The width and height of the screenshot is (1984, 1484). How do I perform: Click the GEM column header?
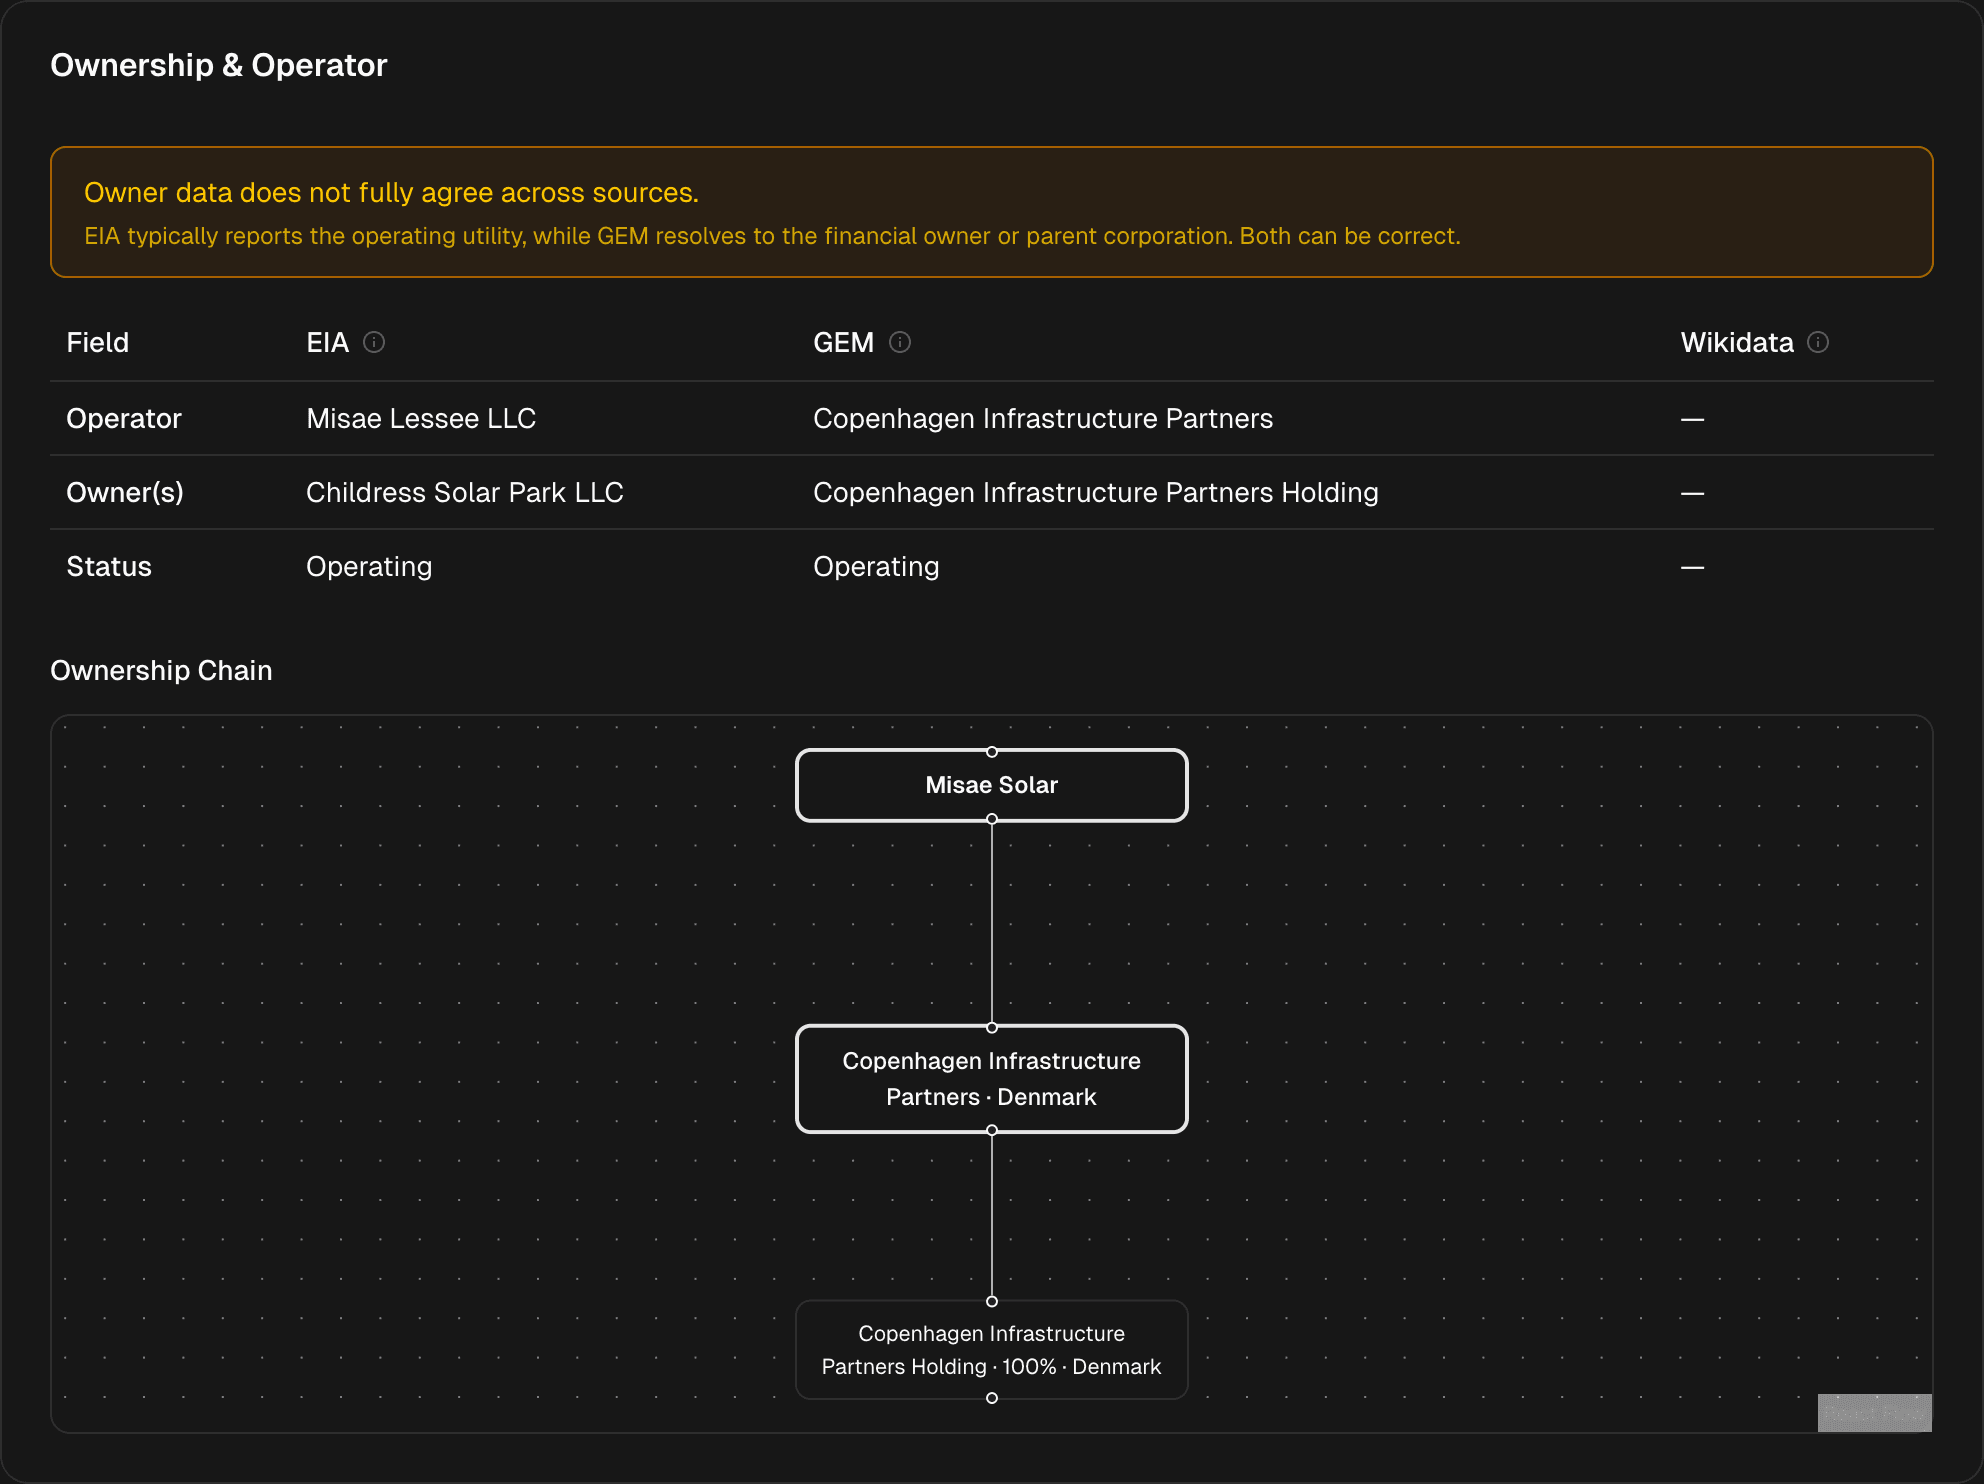[843, 342]
